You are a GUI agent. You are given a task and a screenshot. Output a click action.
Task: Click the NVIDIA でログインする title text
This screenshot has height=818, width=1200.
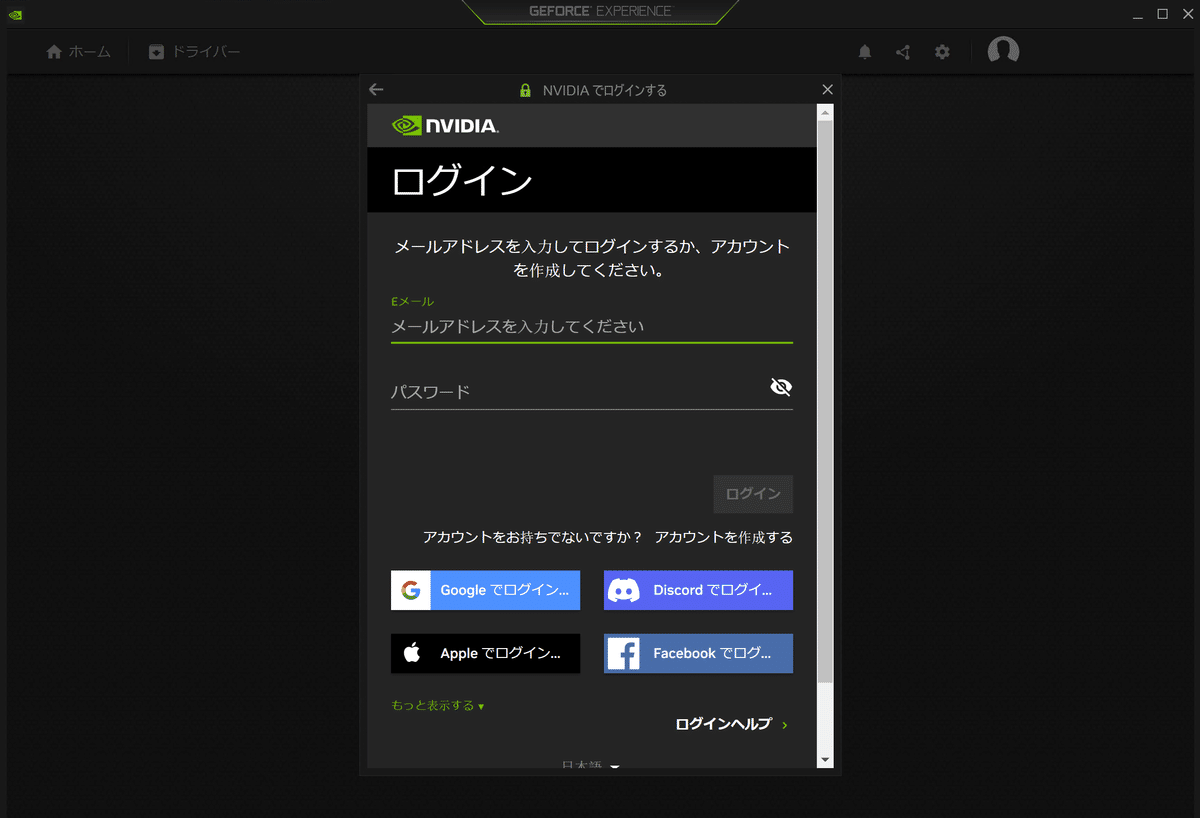604,90
